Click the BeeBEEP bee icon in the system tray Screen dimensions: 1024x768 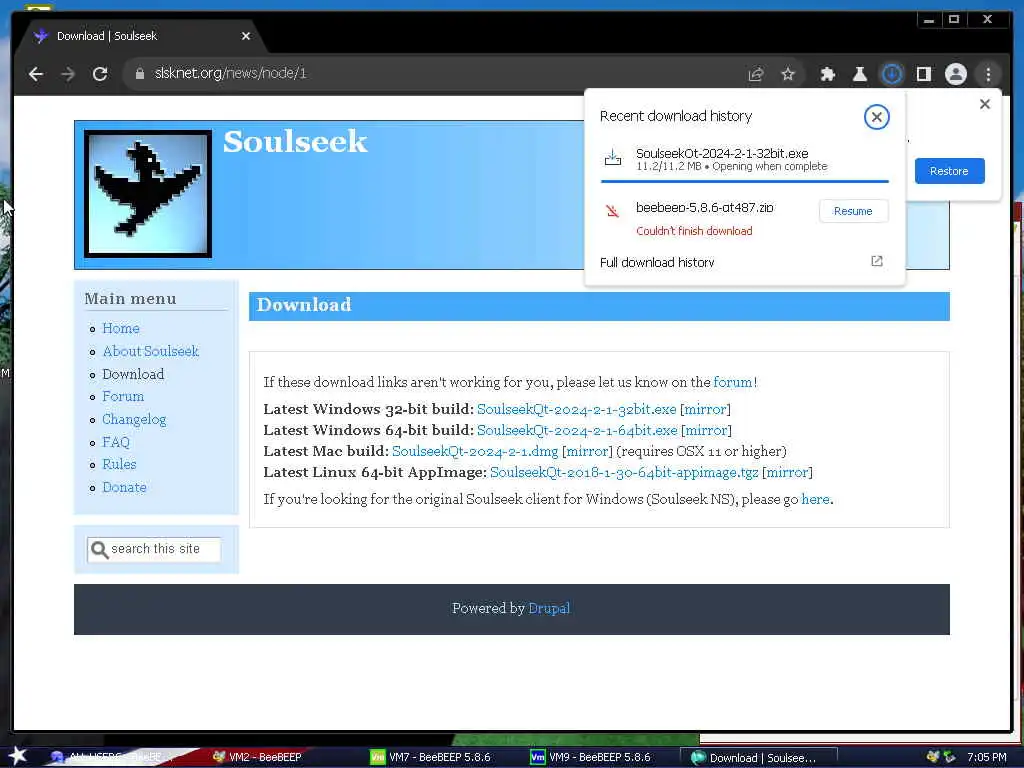933,756
